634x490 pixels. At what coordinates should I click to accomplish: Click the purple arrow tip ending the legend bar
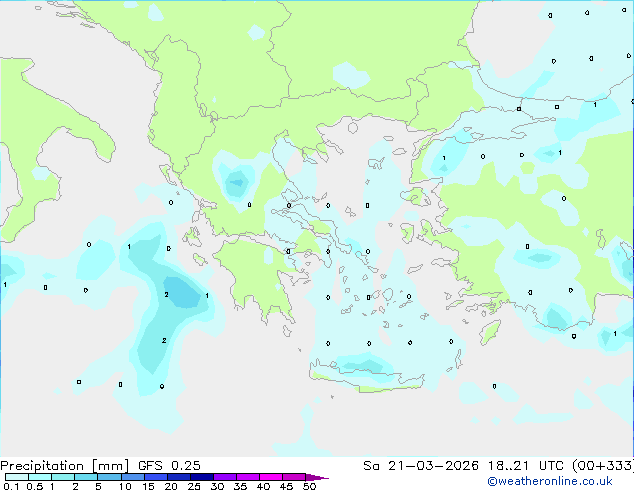click(317, 477)
